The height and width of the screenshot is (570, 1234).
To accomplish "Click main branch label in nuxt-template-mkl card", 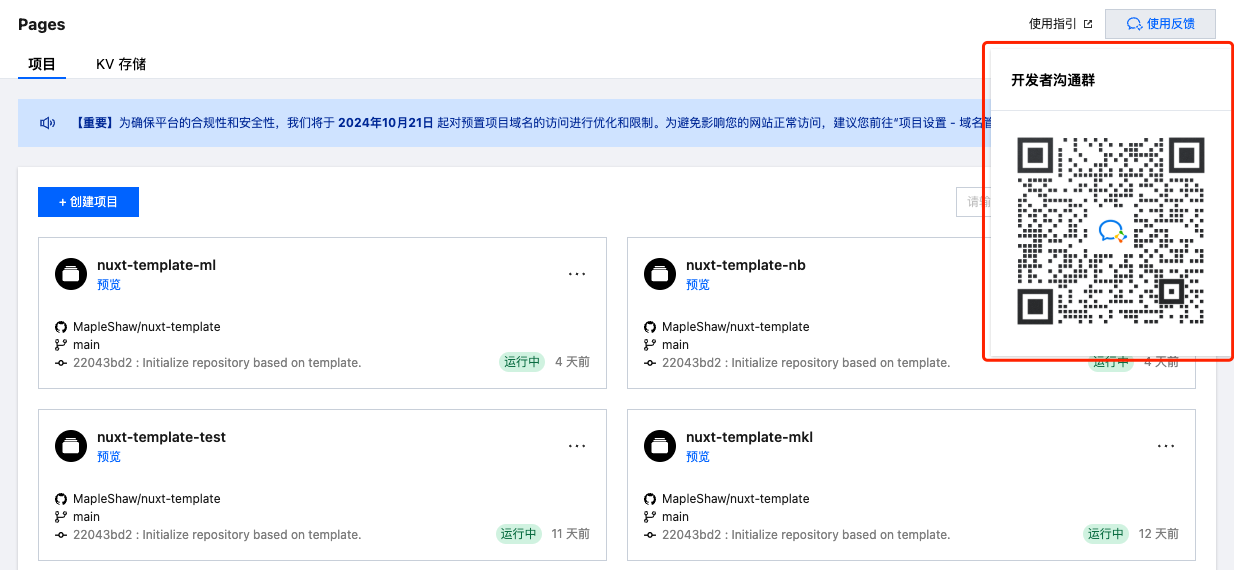I will (675, 517).
